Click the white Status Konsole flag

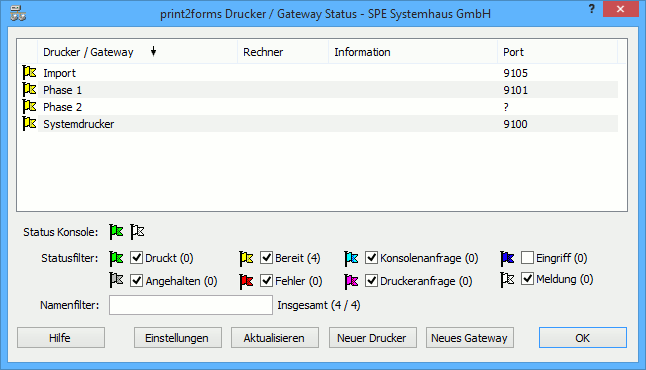(x=137, y=232)
